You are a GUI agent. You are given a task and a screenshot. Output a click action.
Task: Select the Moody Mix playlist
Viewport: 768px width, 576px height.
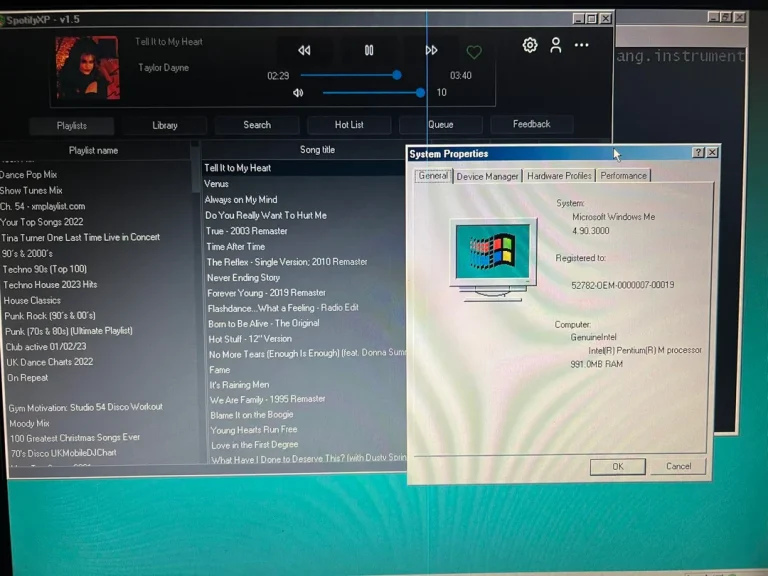pyautogui.click(x=29, y=423)
